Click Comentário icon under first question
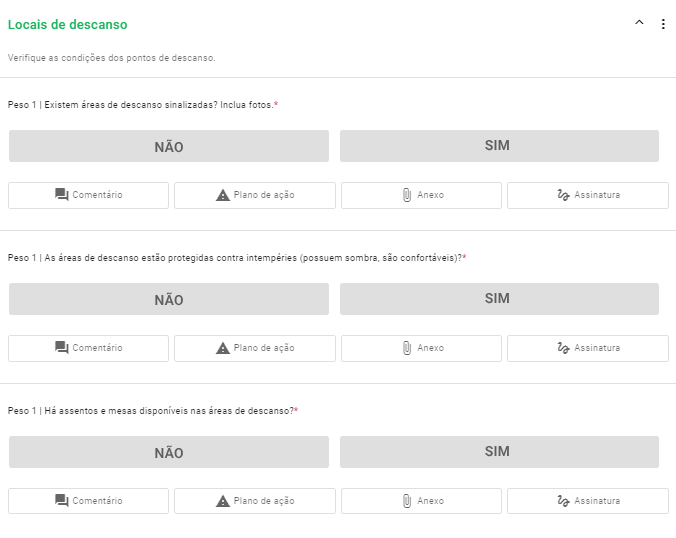Screen dimensions: 676x538 pyautogui.click(x=62, y=195)
